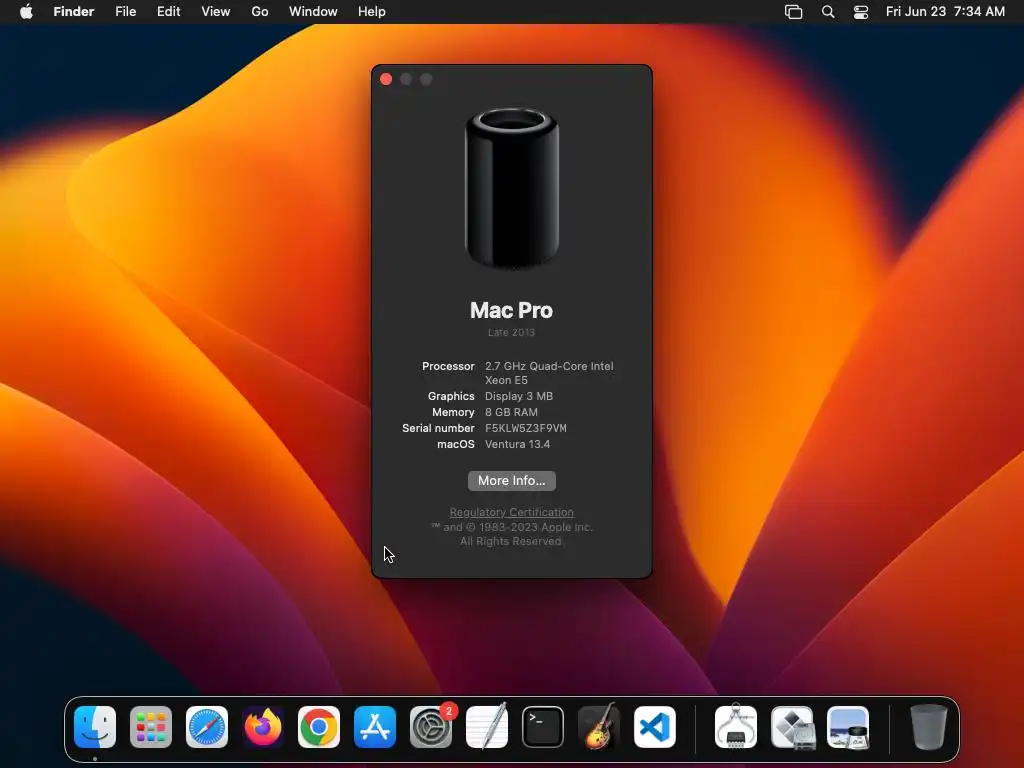This screenshot has width=1024, height=768.
Task: Open TextEdit from the Dock
Action: point(487,727)
